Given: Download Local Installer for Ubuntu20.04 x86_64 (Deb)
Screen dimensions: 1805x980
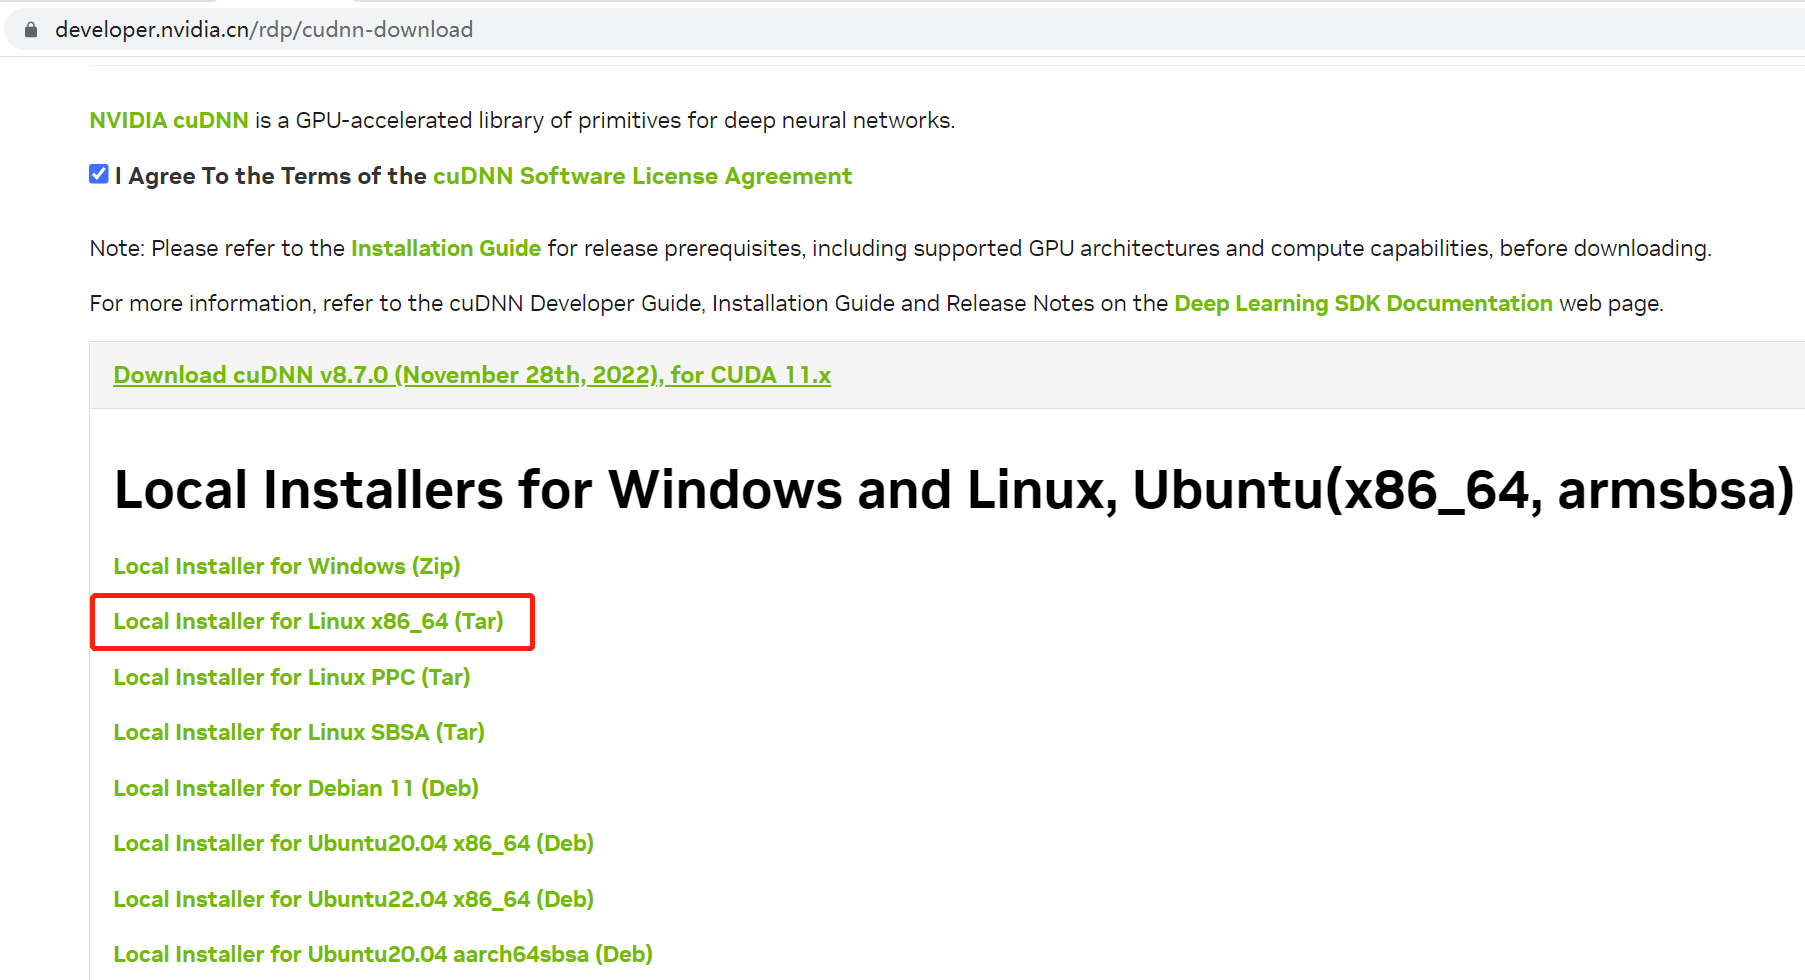Looking at the screenshot, I should click(x=354, y=843).
